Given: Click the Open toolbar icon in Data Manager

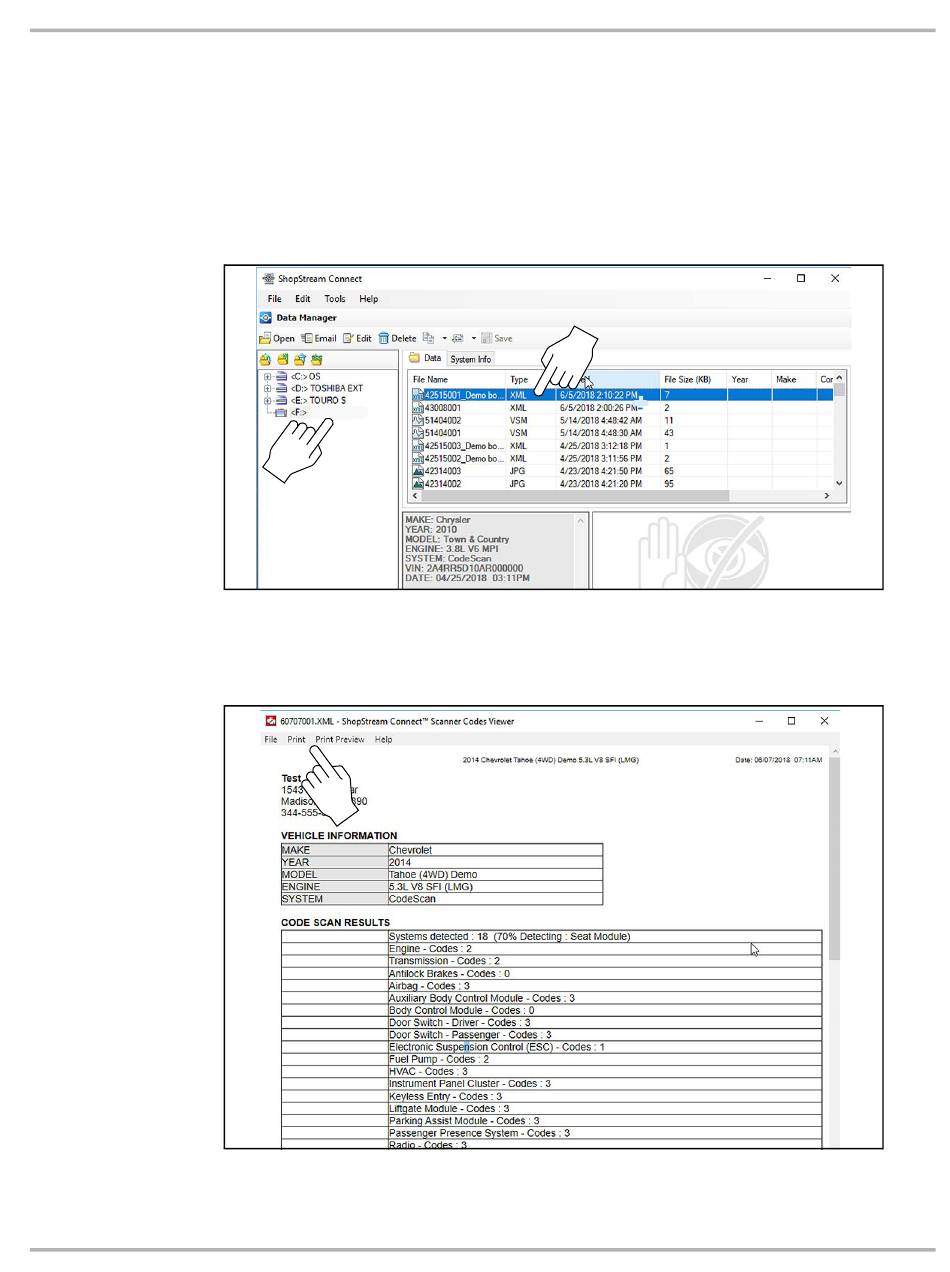Looking at the screenshot, I should (x=266, y=338).
